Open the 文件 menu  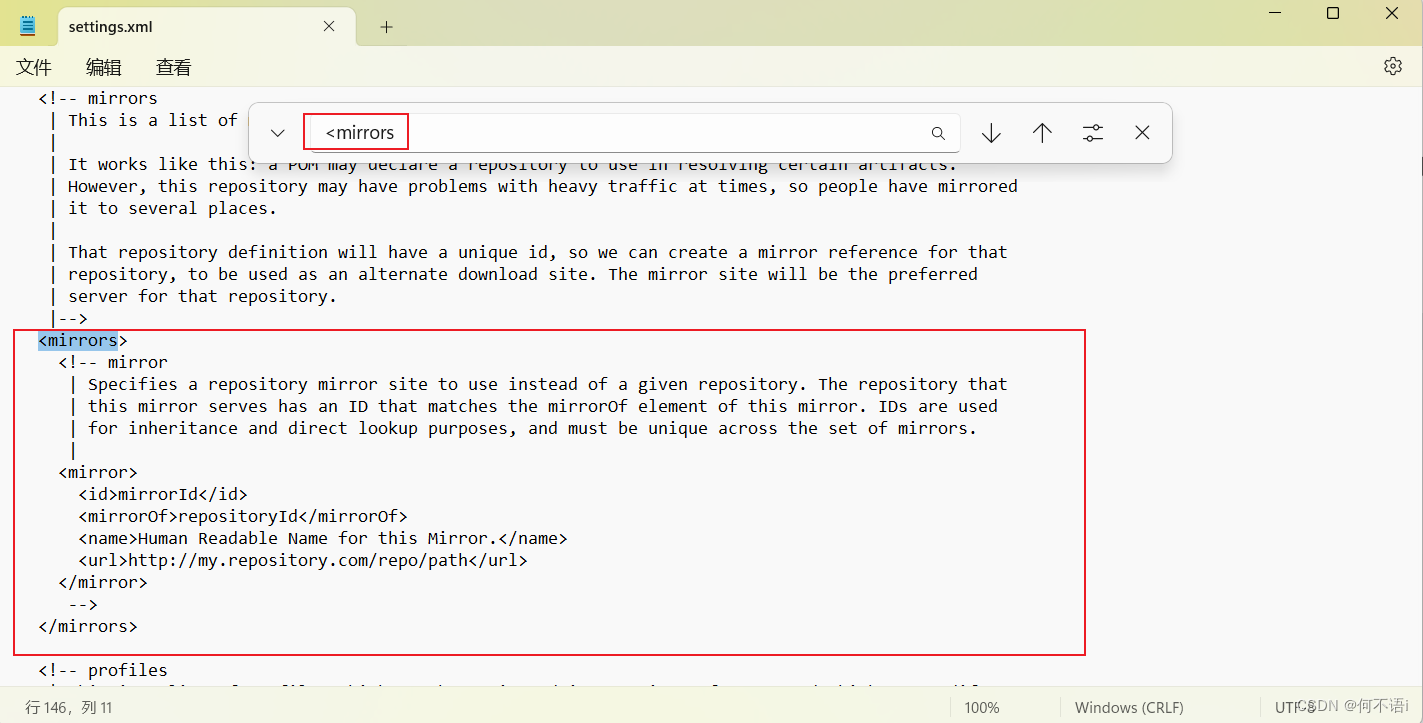coord(34,67)
